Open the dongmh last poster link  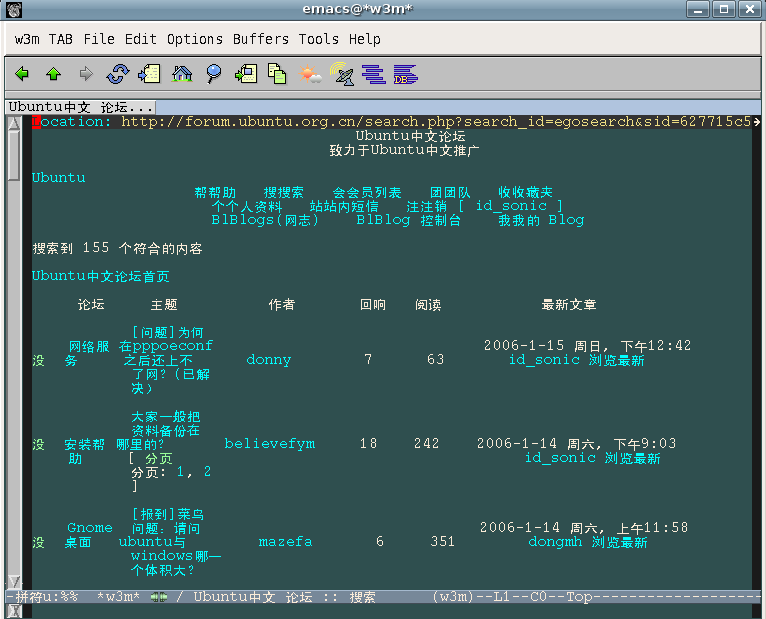[x=555, y=542]
